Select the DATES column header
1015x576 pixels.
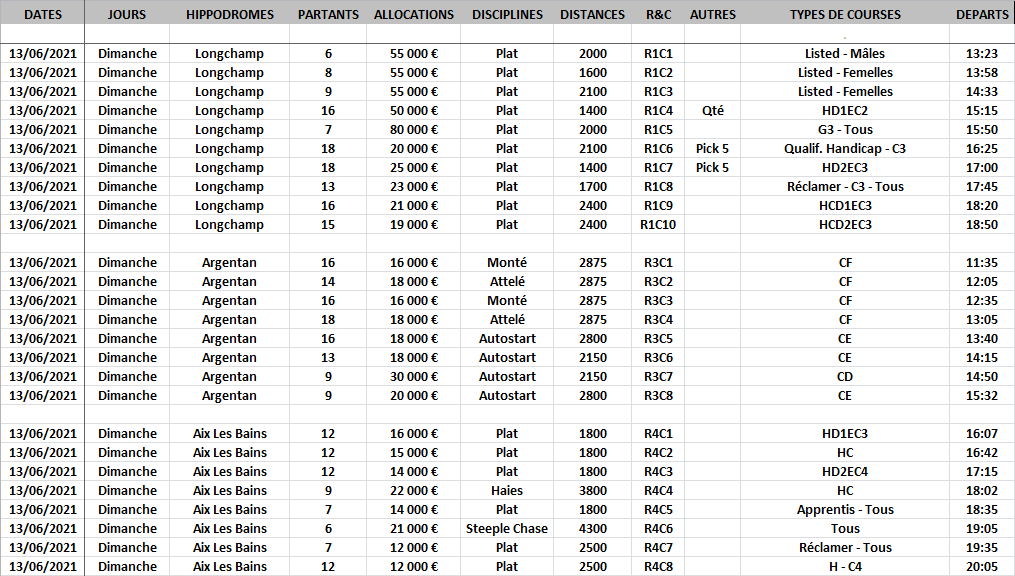(x=43, y=14)
